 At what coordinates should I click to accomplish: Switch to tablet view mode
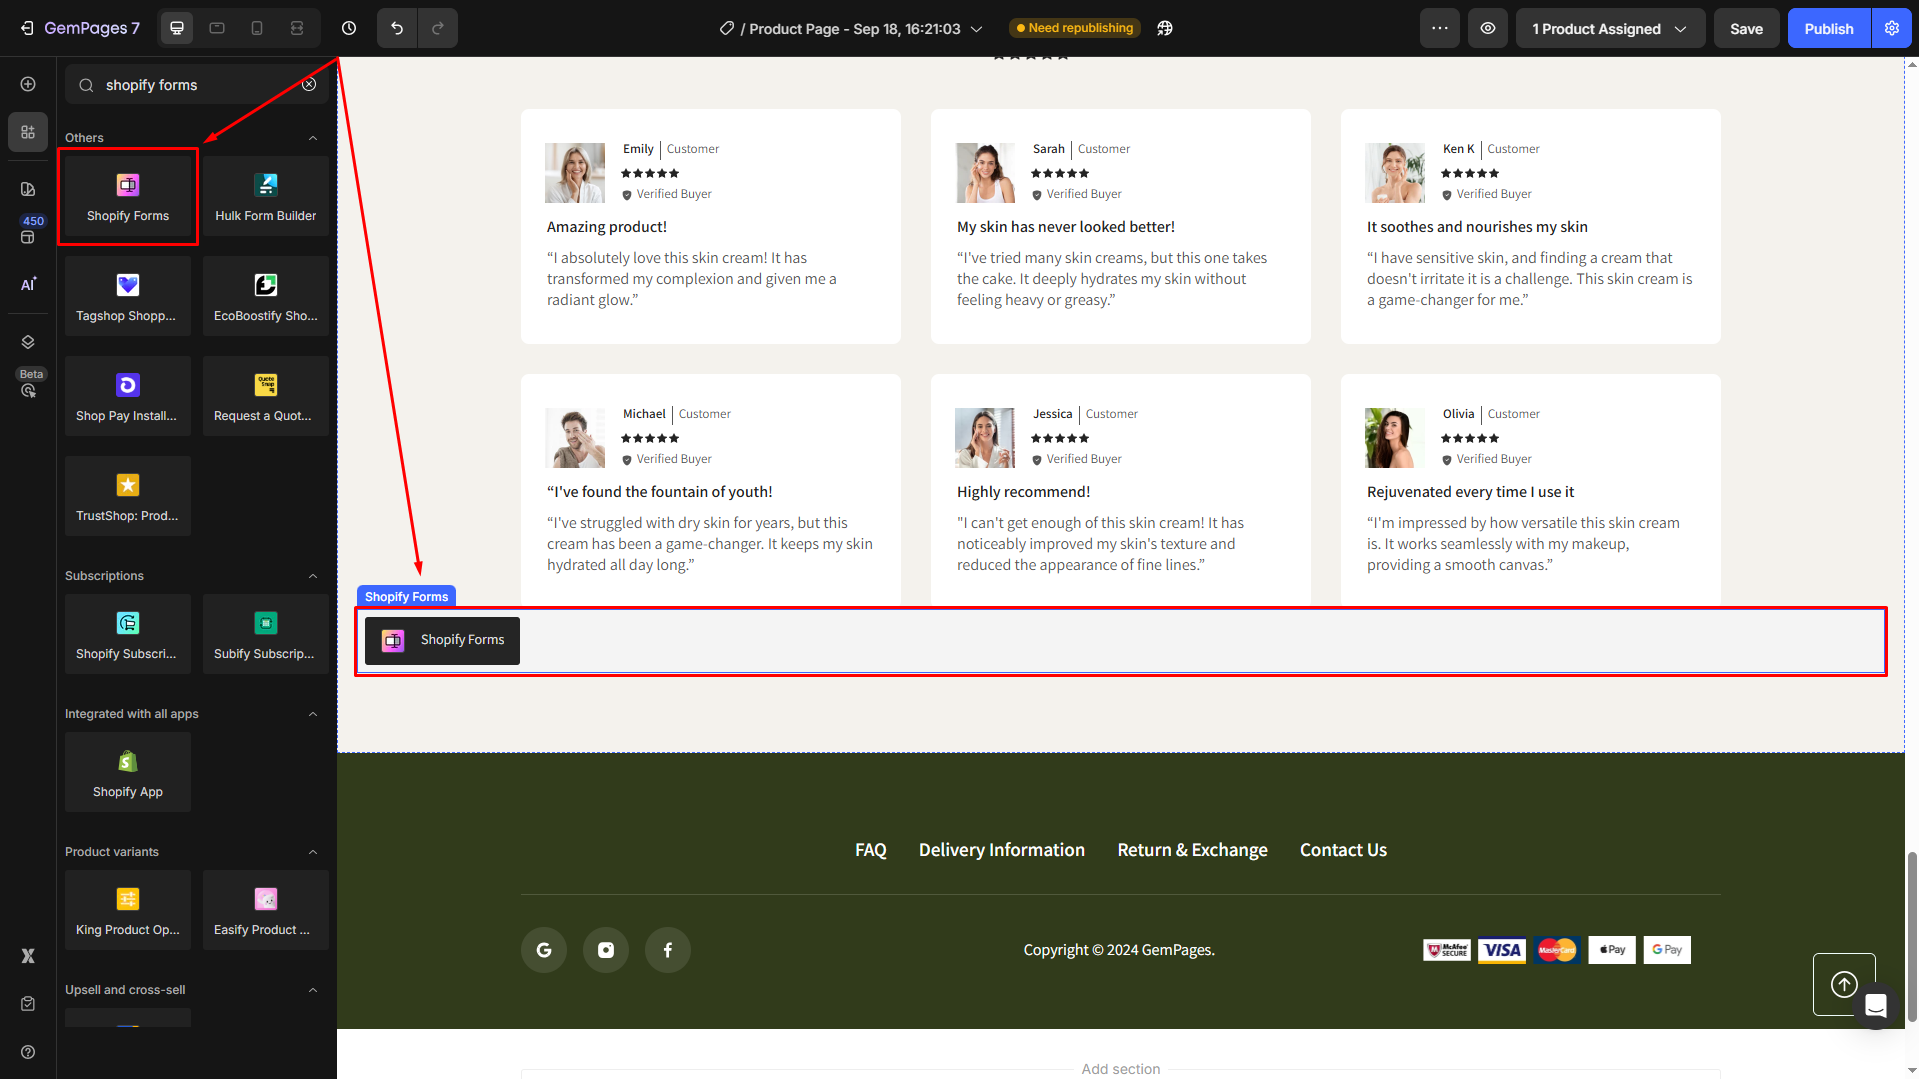coord(217,28)
